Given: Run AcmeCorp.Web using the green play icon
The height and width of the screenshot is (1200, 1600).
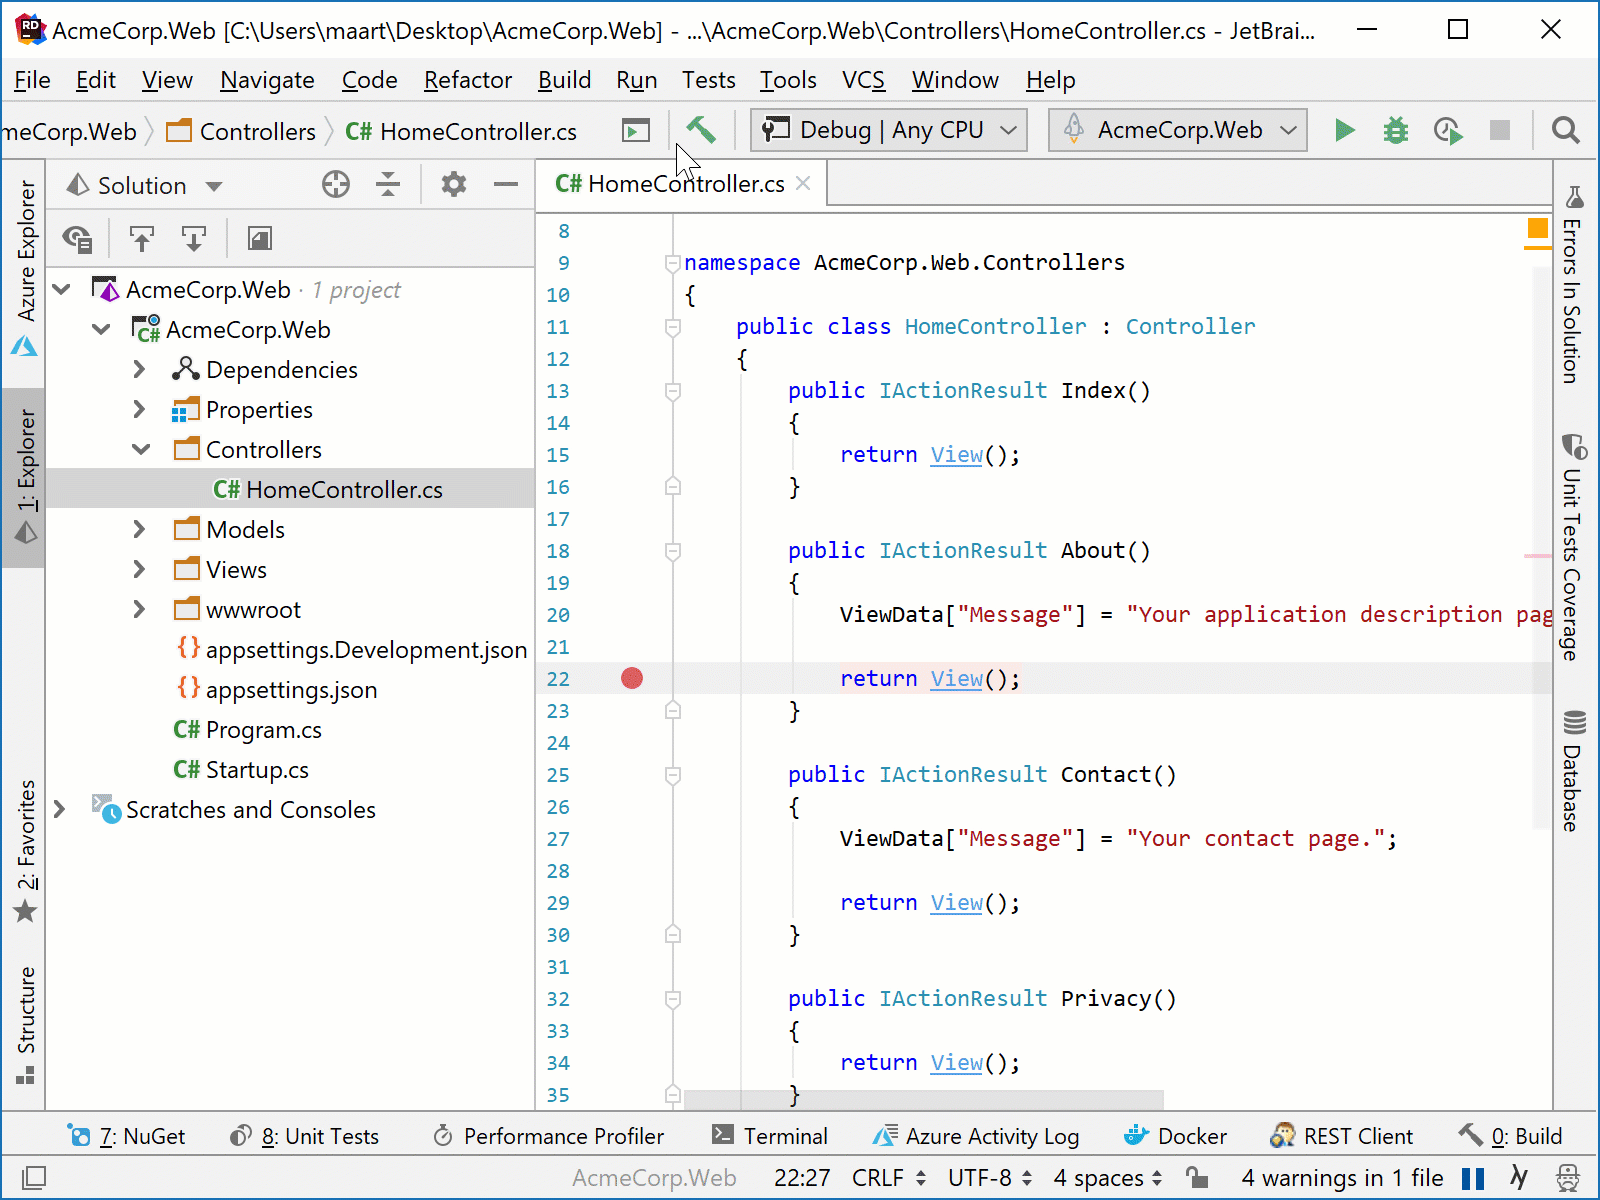Looking at the screenshot, I should pyautogui.click(x=1344, y=130).
